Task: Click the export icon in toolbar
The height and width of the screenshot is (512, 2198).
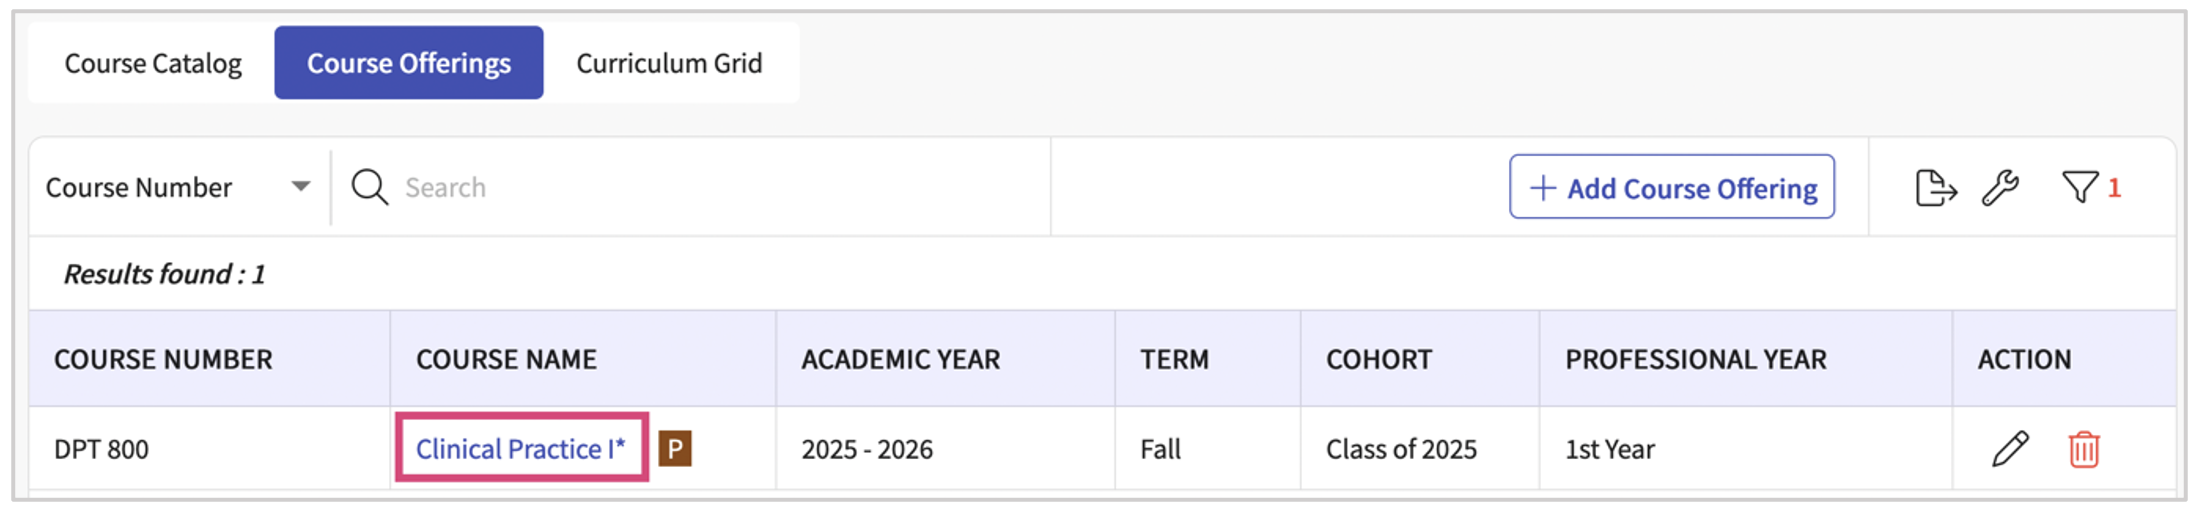Action: 1934,187
